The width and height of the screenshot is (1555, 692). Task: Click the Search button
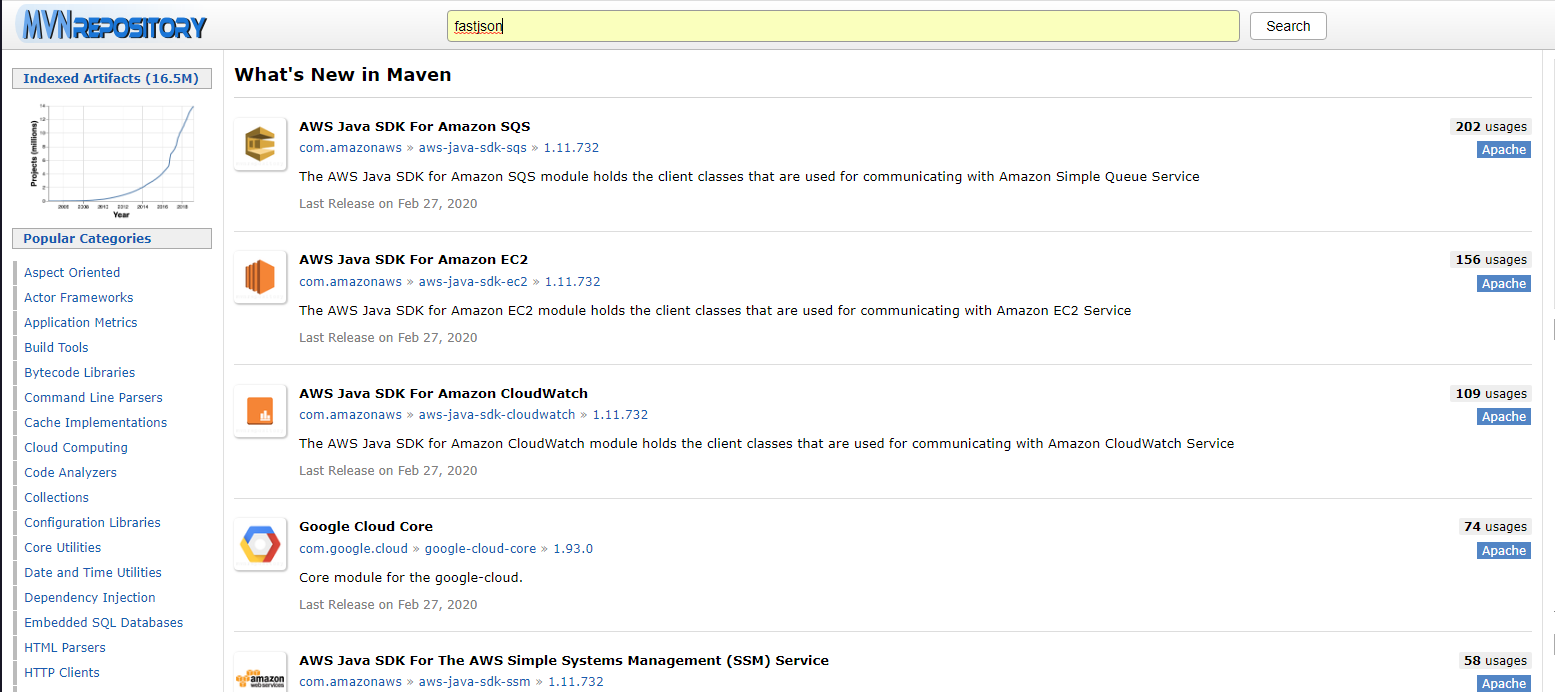point(1288,26)
